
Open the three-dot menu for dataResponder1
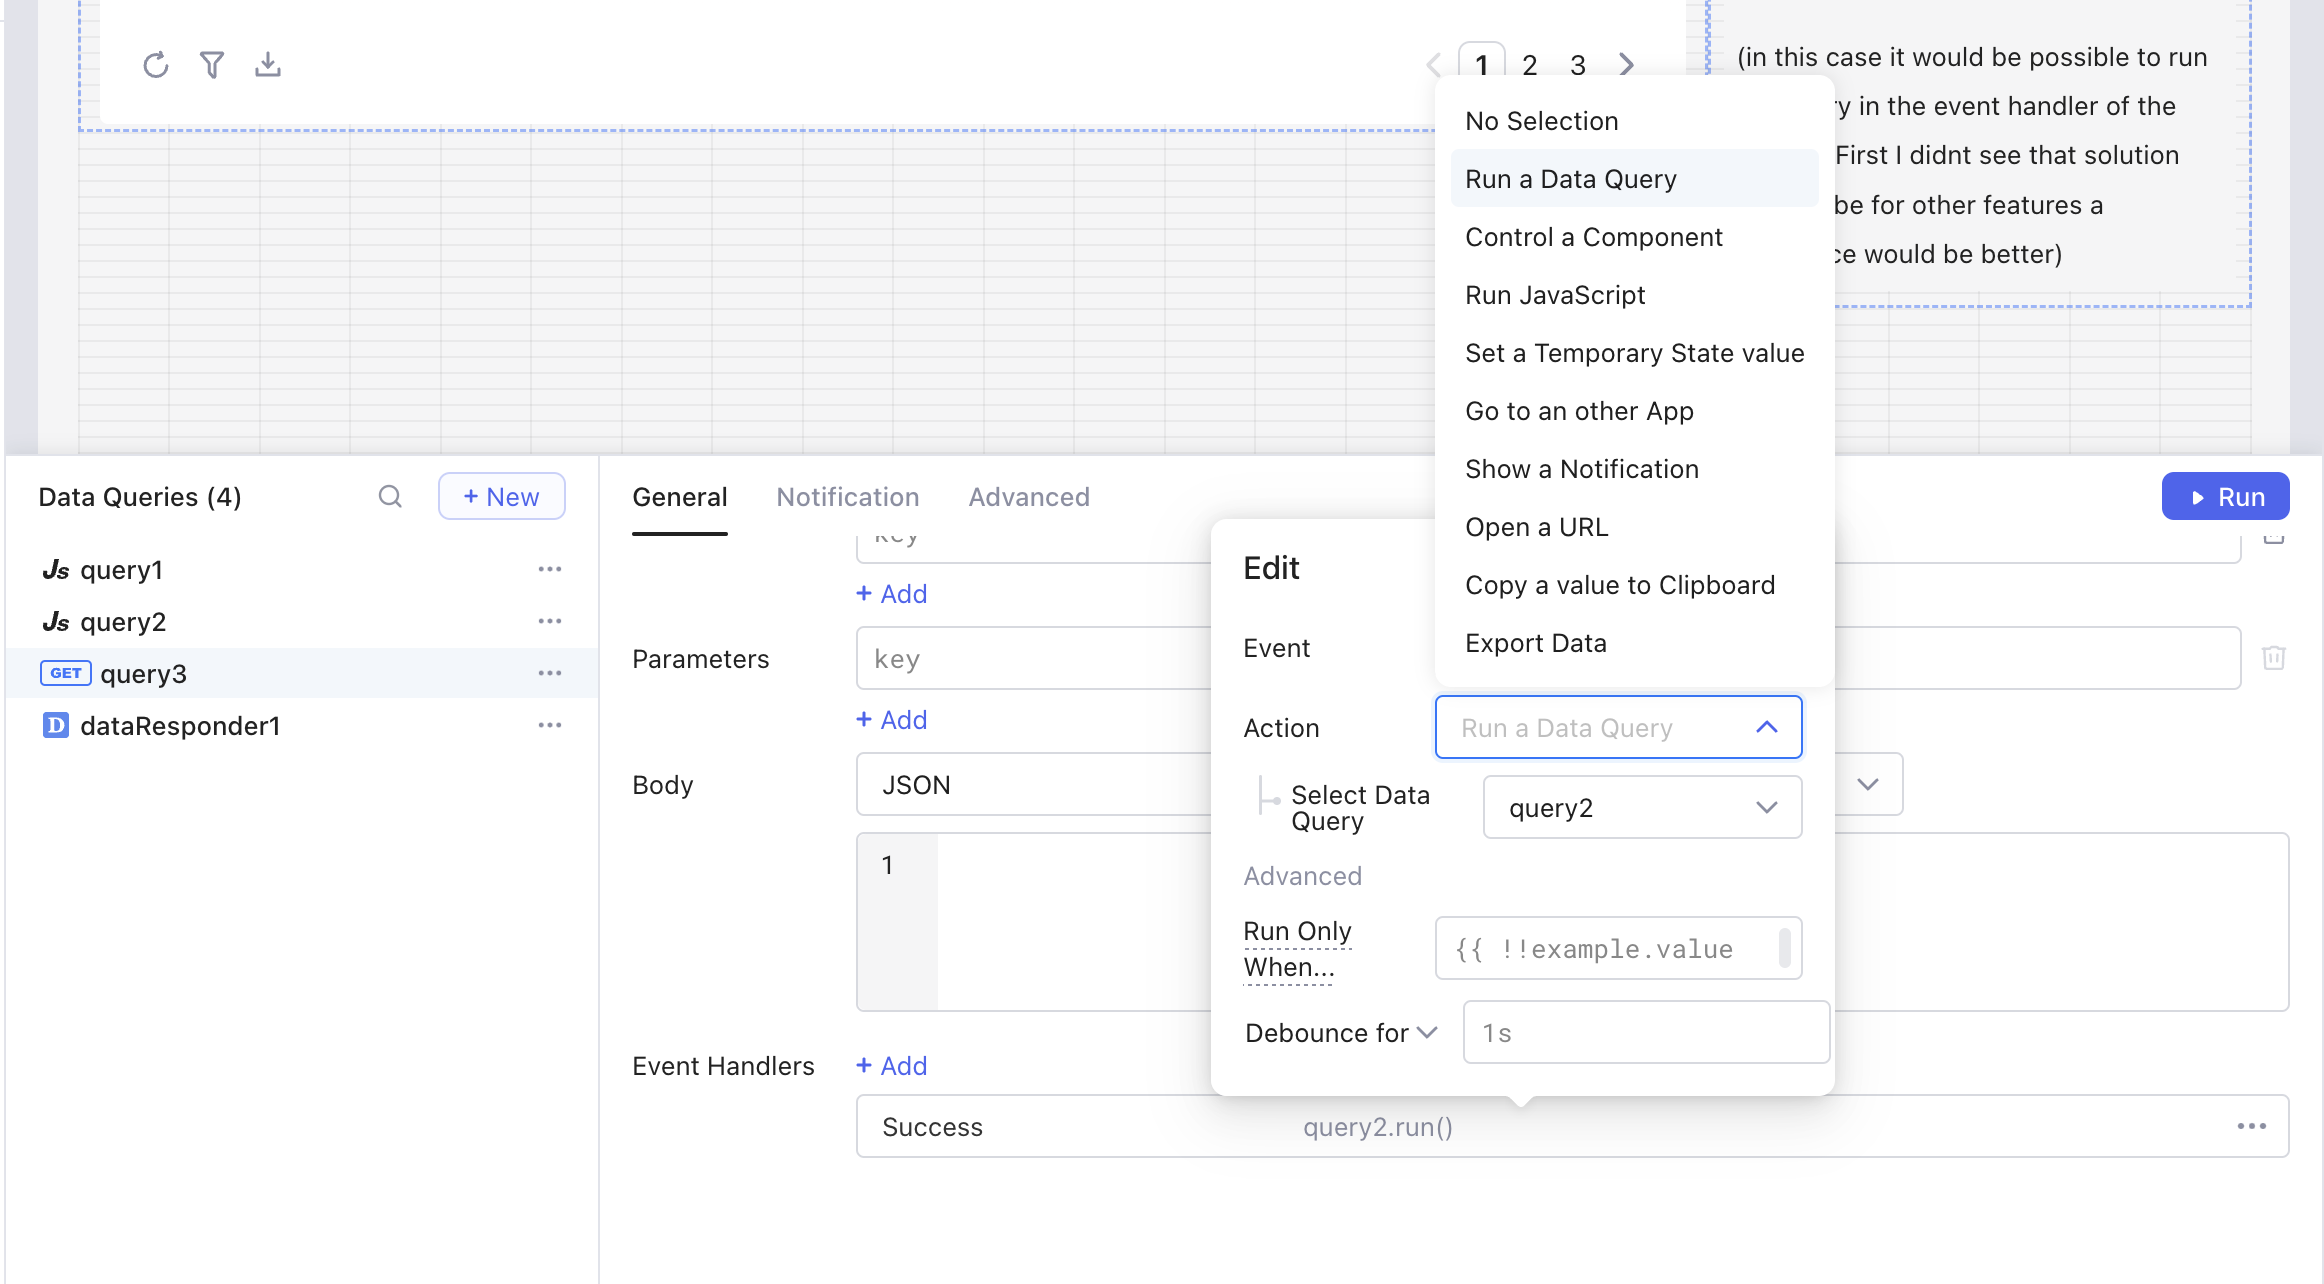tap(549, 724)
